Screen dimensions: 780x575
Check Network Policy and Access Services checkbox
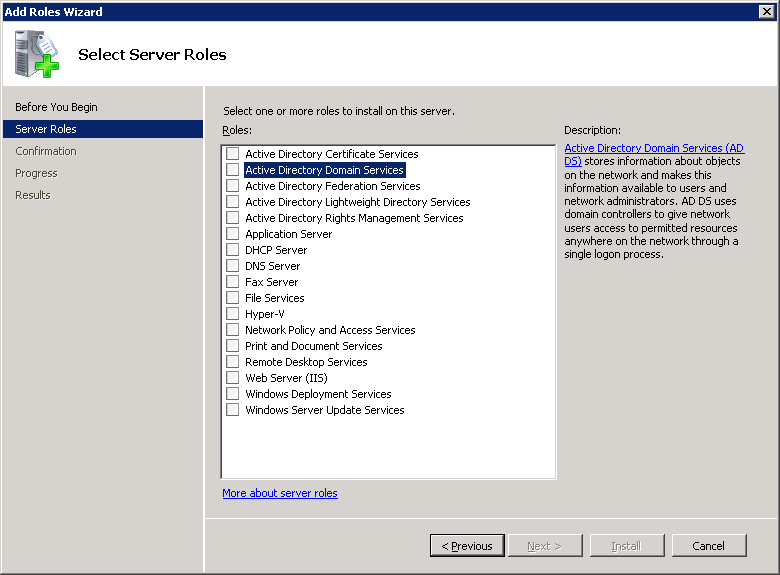click(x=232, y=329)
